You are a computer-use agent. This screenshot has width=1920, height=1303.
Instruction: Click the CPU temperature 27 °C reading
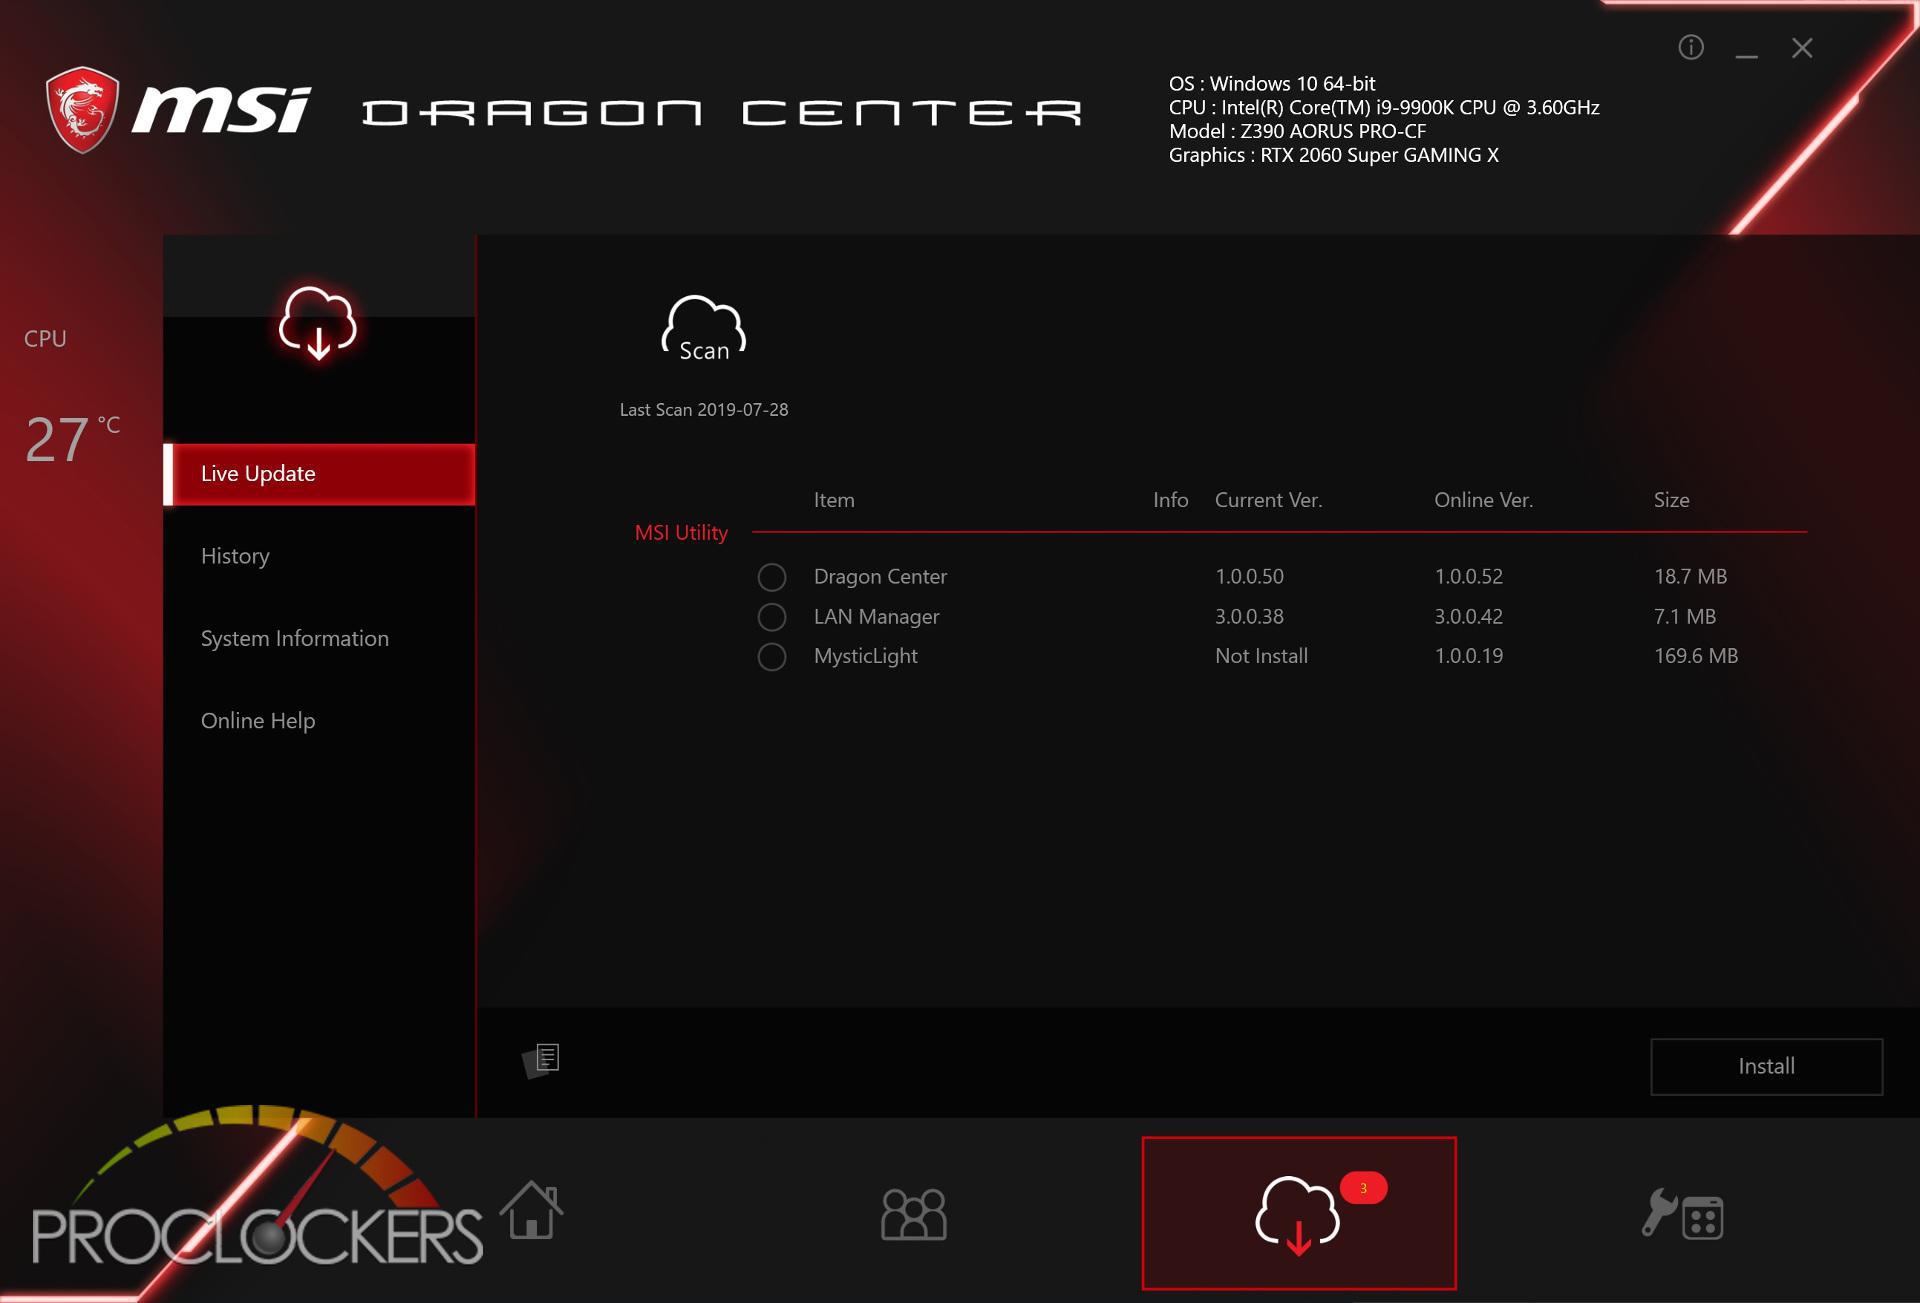click(x=72, y=439)
